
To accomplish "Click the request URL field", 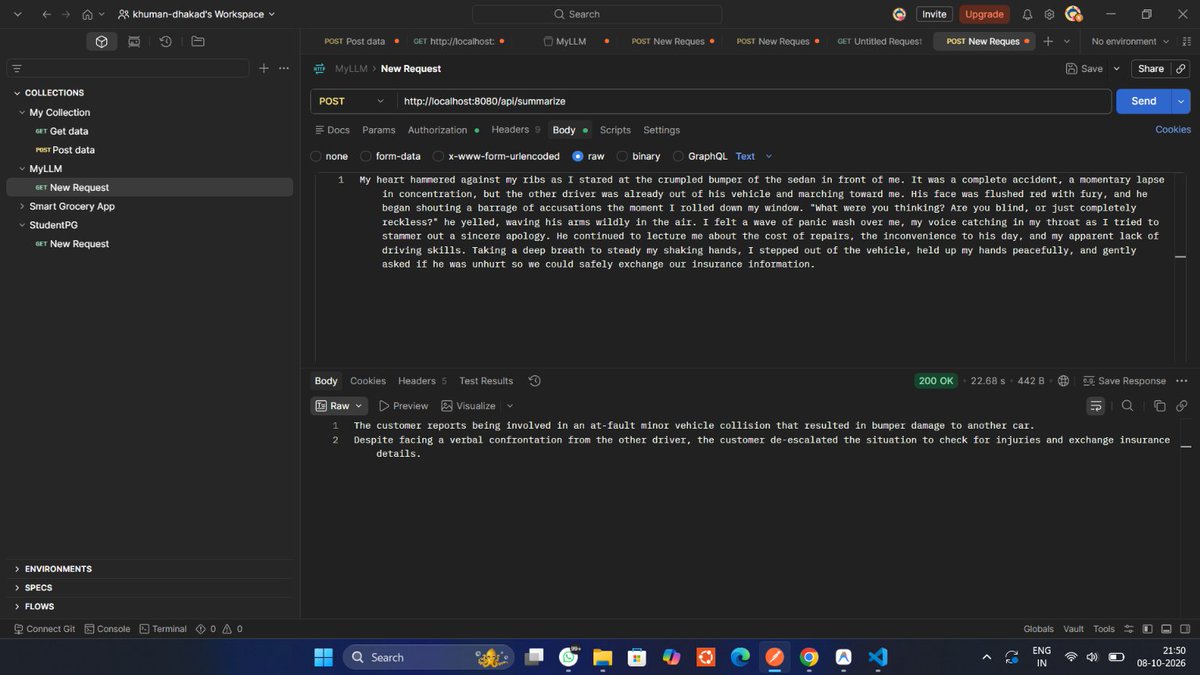I will click(753, 101).
